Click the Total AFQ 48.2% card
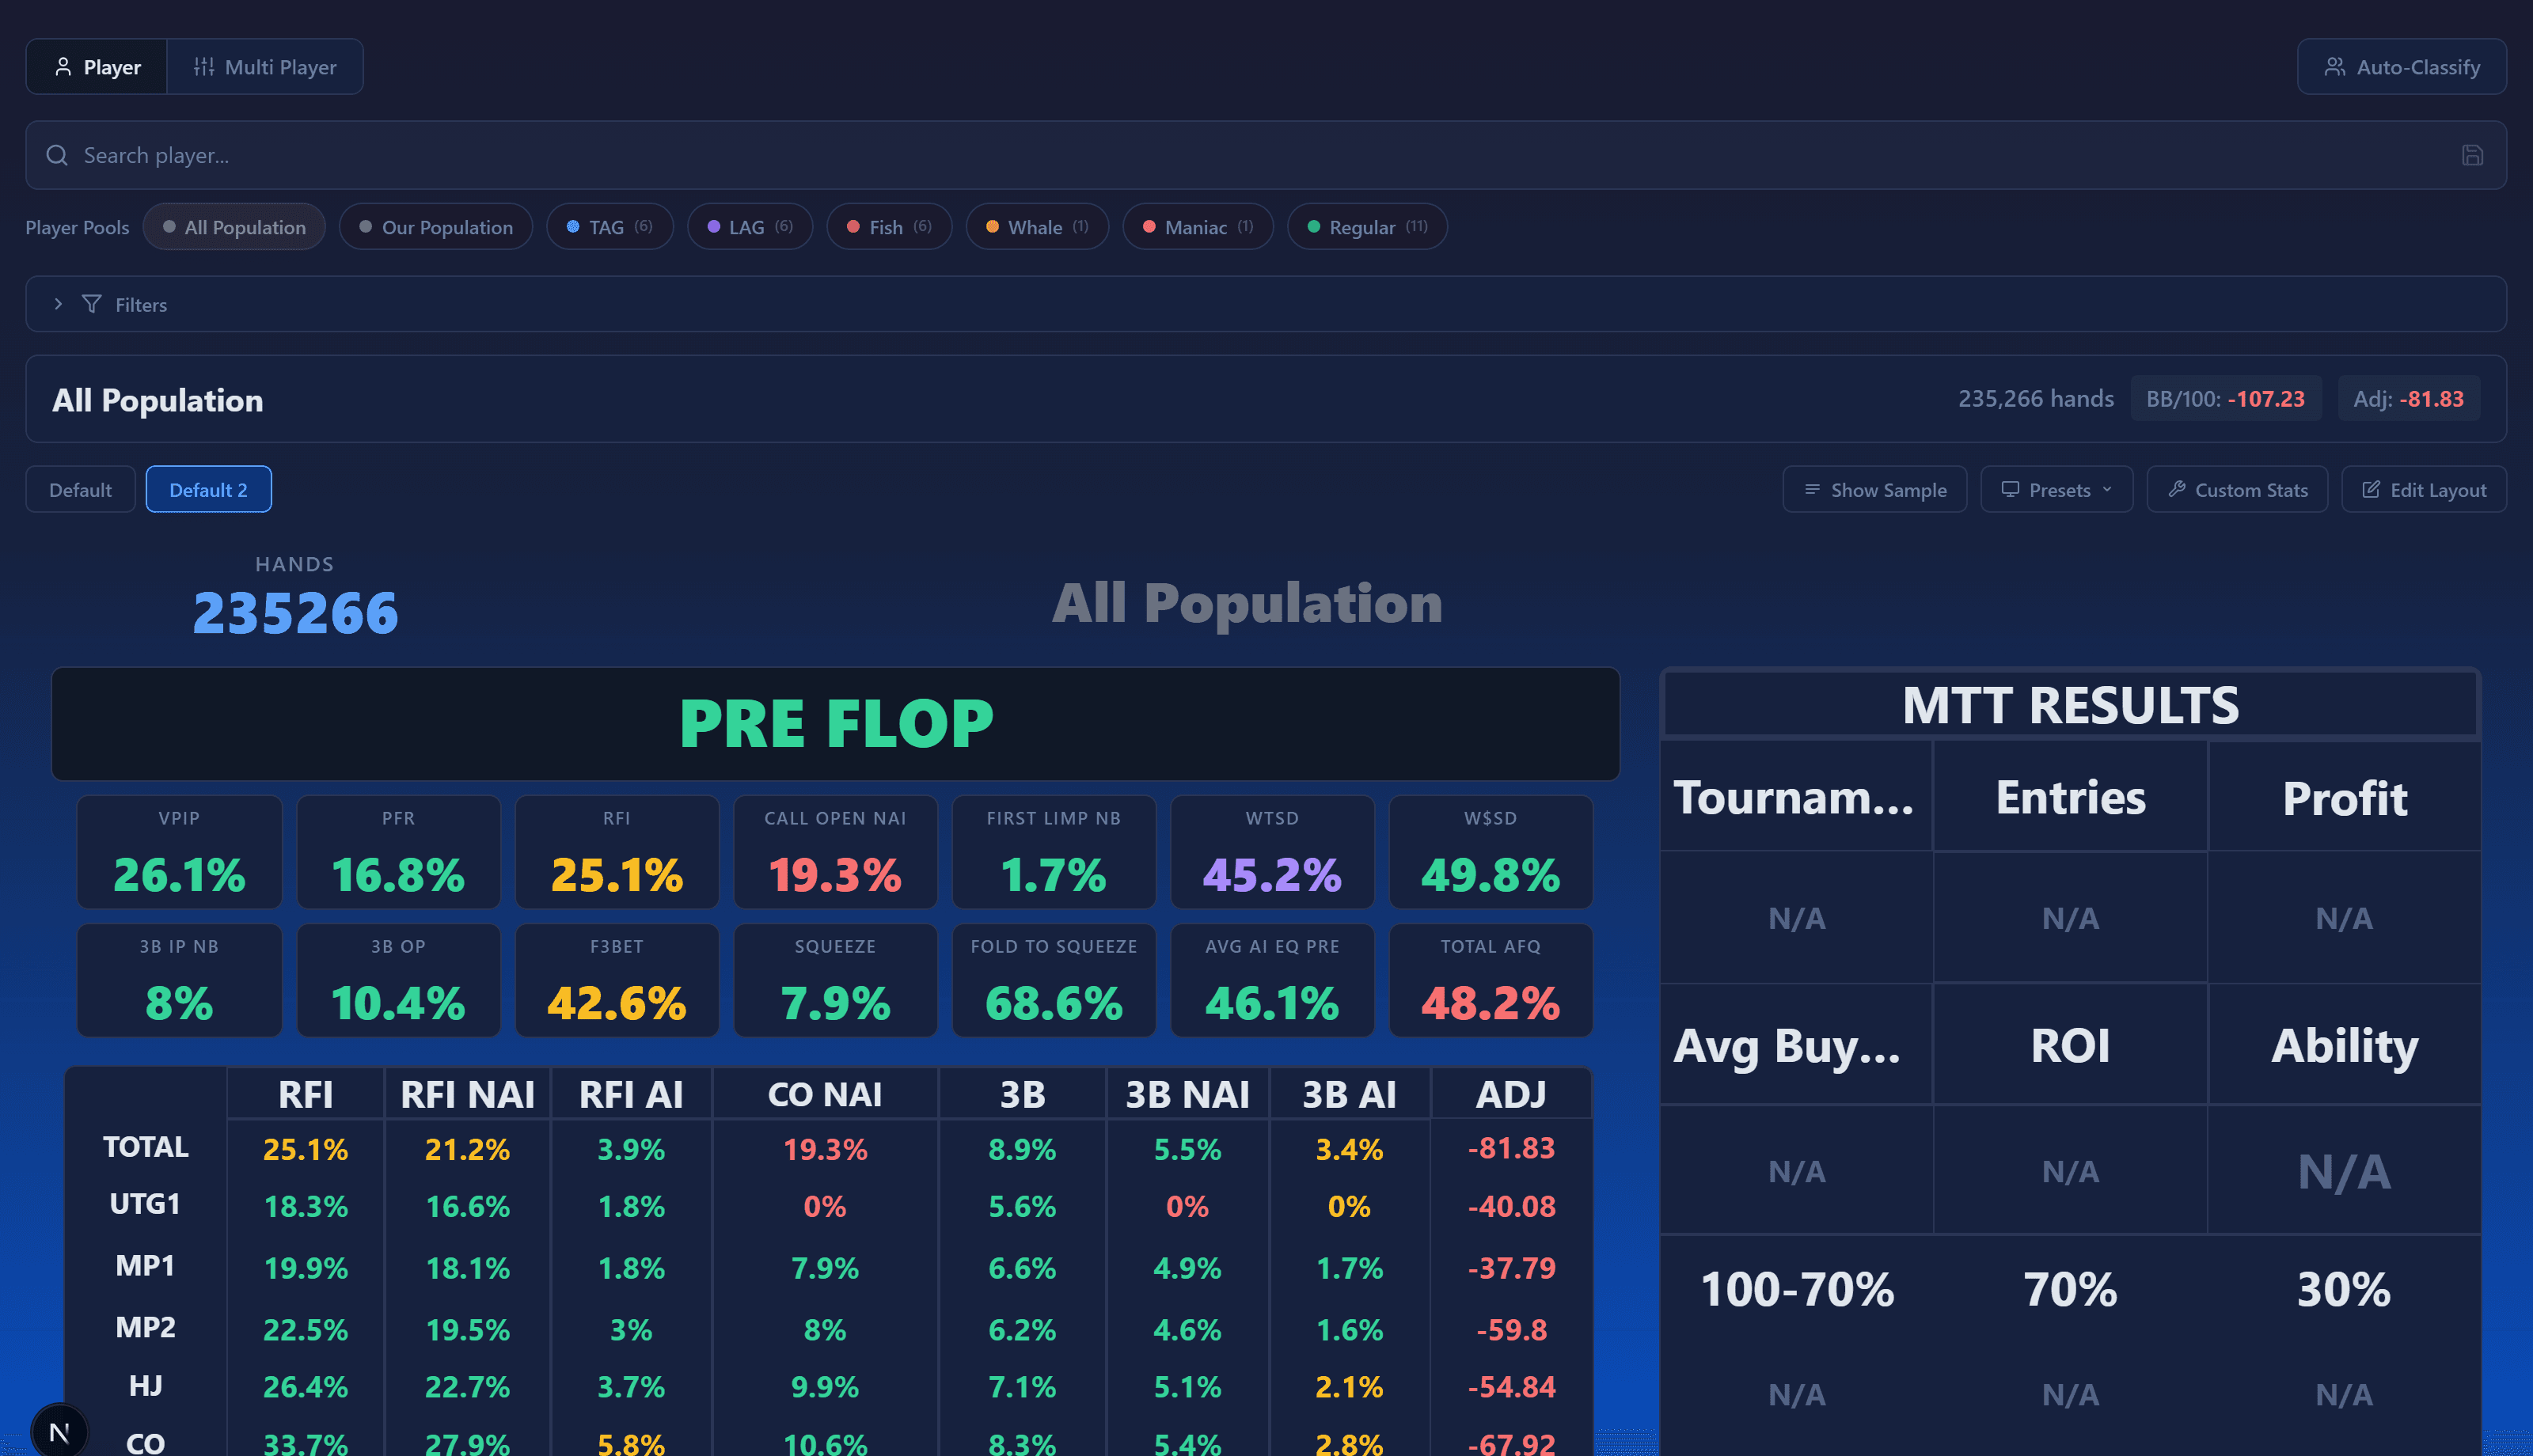Viewport: 2533px width, 1456px height. tap(1491, 980)
